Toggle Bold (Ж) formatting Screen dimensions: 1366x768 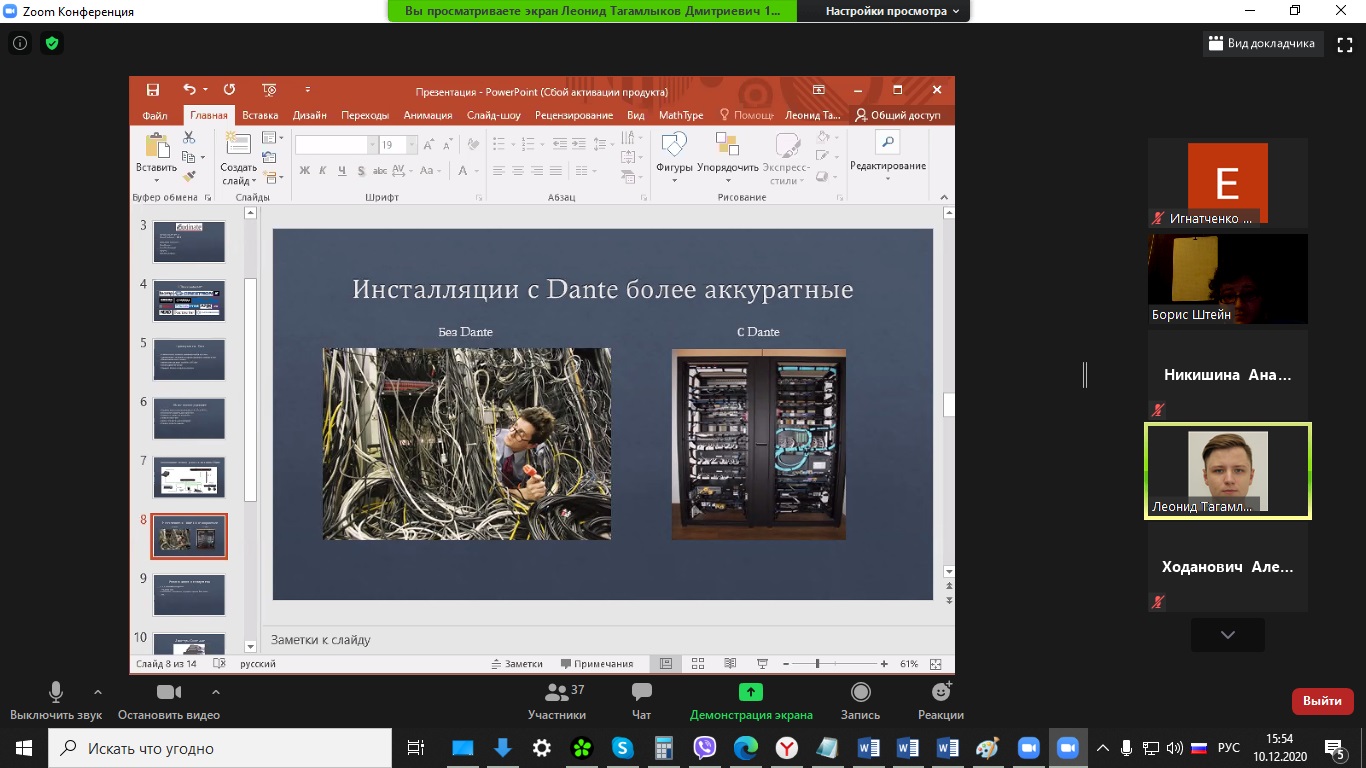pos(305,171)
